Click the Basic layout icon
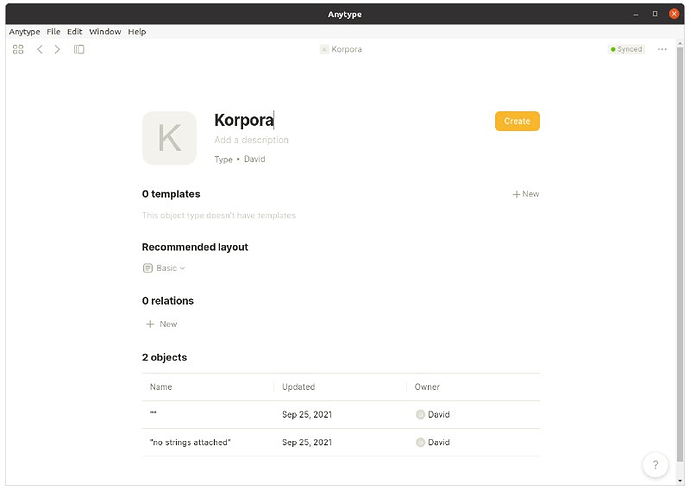The height and width of the screenshot is (491, 690). click(147, 268)
